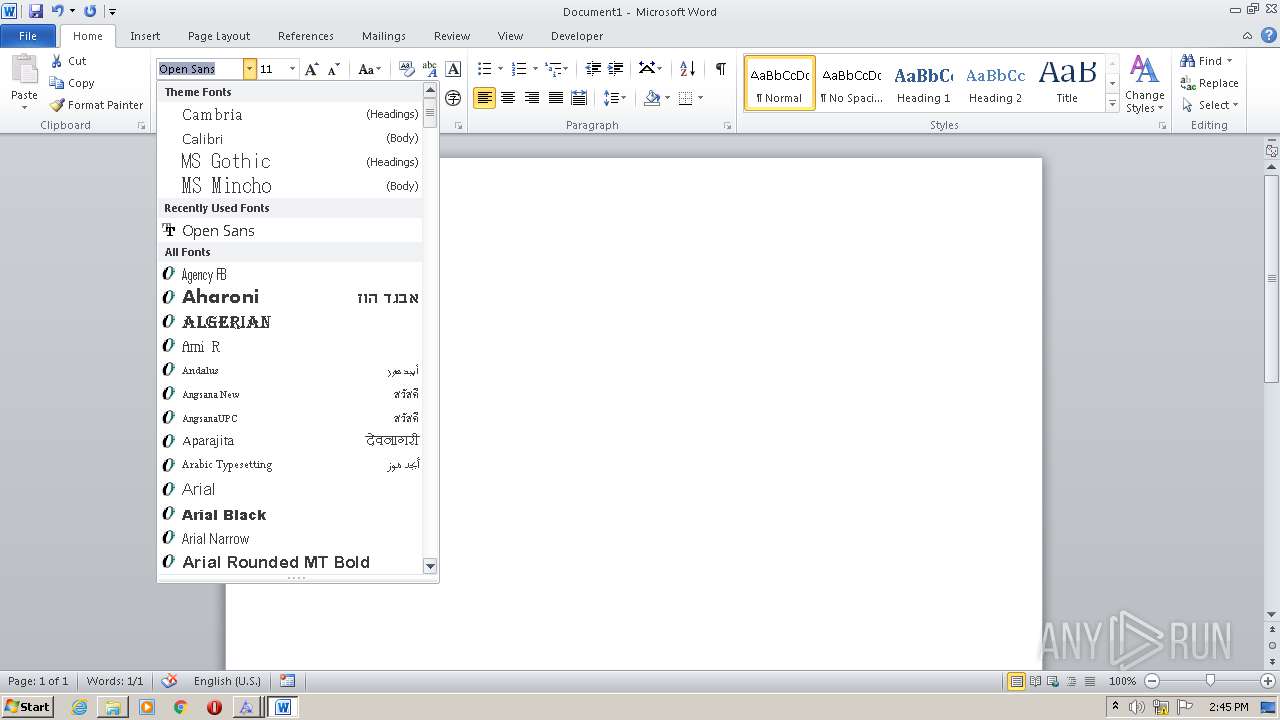Click Increase Indent icon
The height and width of the screenshot is (720, 1280).
pos(616,69)
